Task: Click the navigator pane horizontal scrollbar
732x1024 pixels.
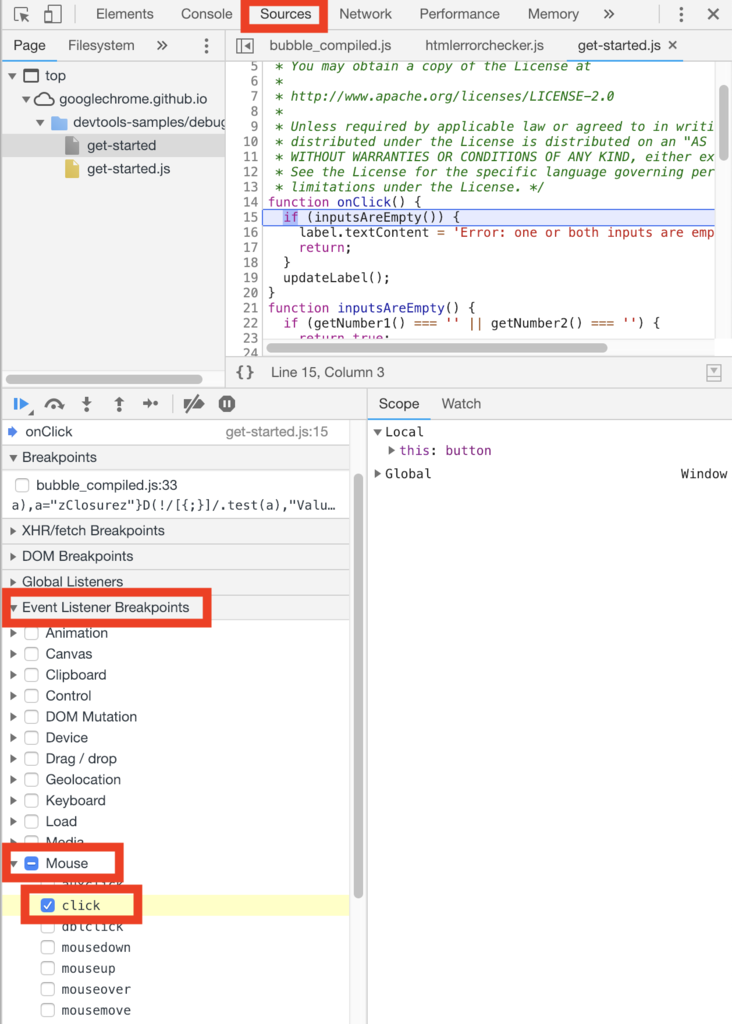Action: pos(104,379)
